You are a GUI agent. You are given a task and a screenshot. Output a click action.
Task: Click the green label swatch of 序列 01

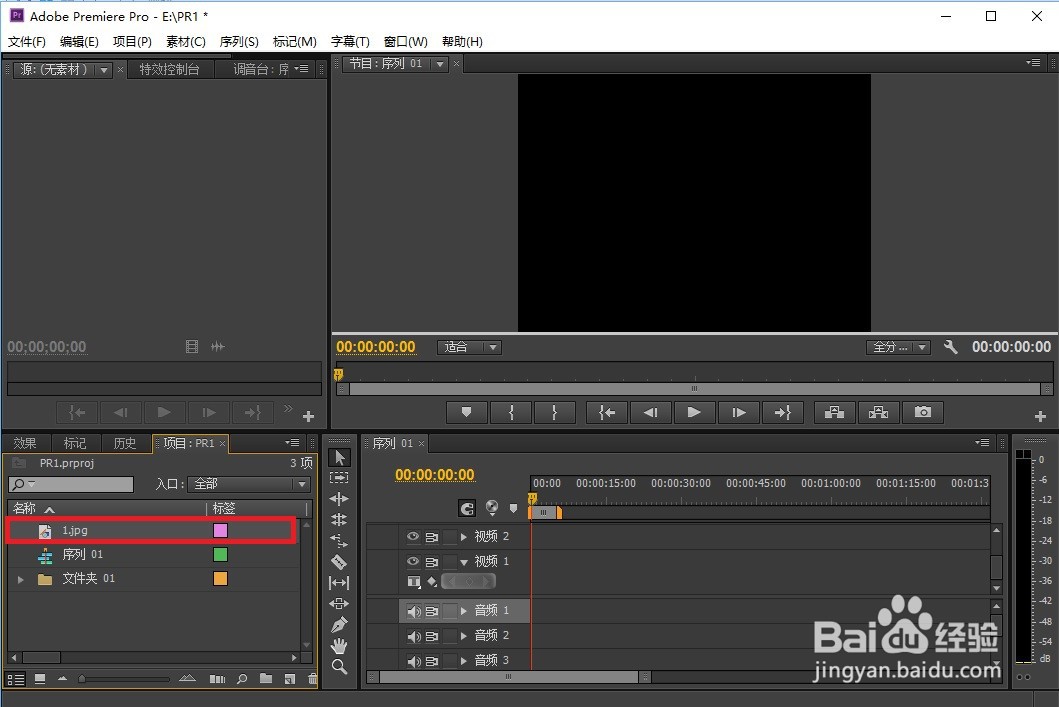tap(220, 554)
